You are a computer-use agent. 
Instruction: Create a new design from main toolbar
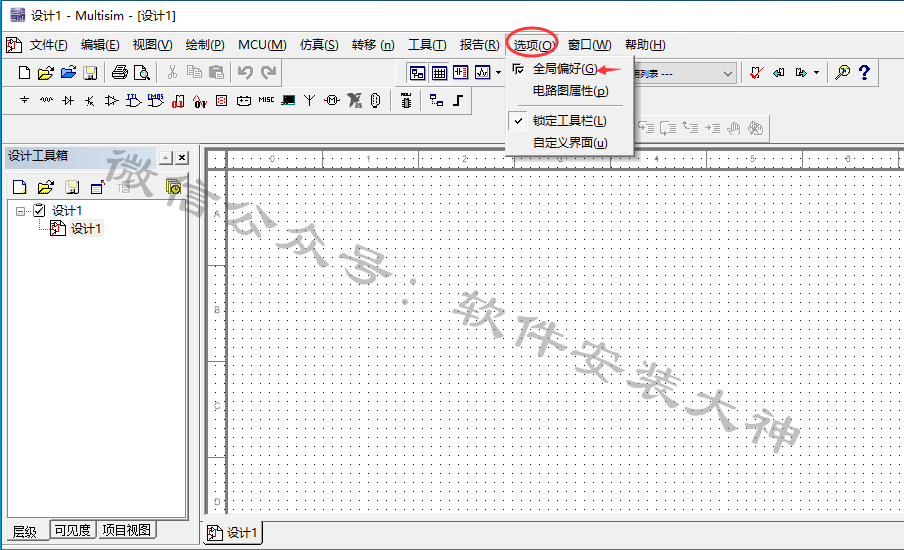[x=24, y=73]
